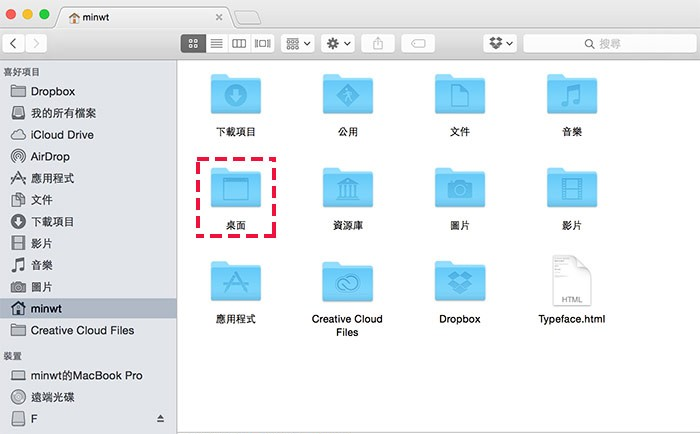This screenshot has width=700, height=434.
Task: Select the 應用程式 folder icon in the grid
Action: (x=236, y=282)
